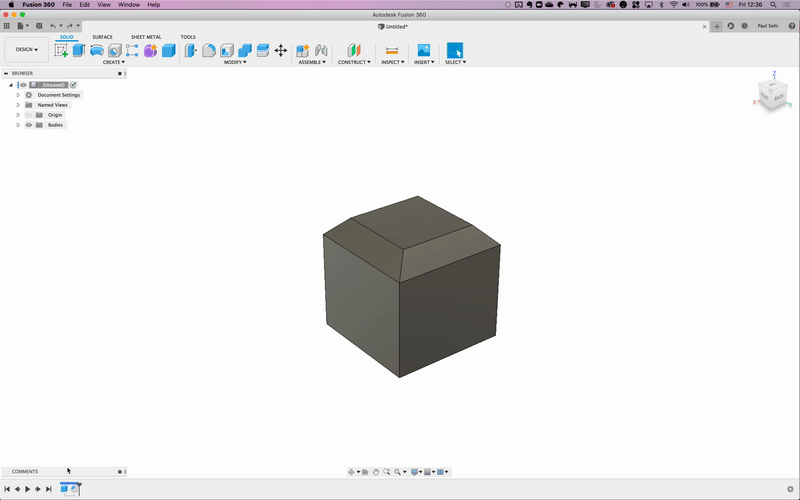Select the Rectangular Pattern tool
Viewport: 800px width, 500px height.
tap(132, 50)
